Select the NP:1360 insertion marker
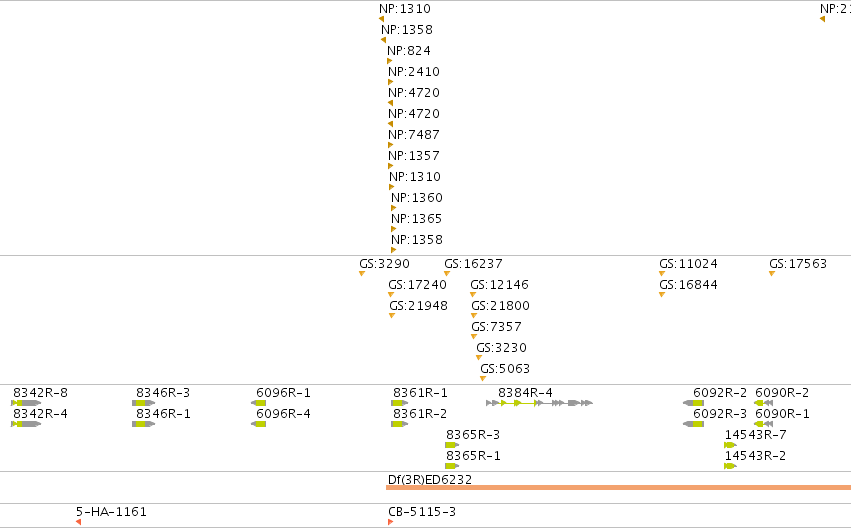The height and width of the screenshot is (528, 851). tap(393, 208)
